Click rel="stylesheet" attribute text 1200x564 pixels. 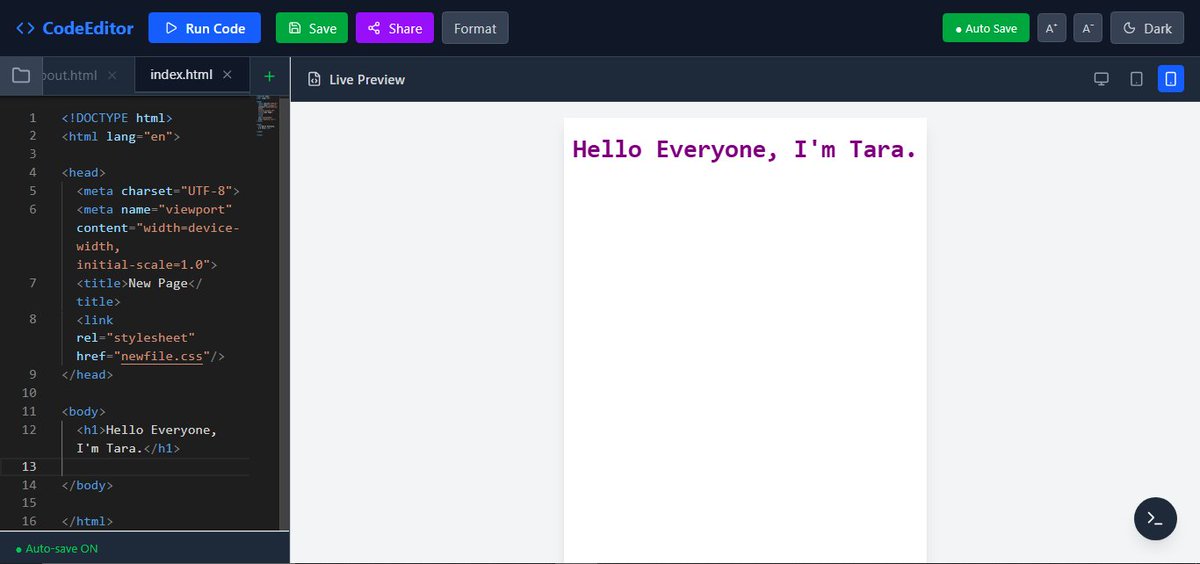coord(135,338)
